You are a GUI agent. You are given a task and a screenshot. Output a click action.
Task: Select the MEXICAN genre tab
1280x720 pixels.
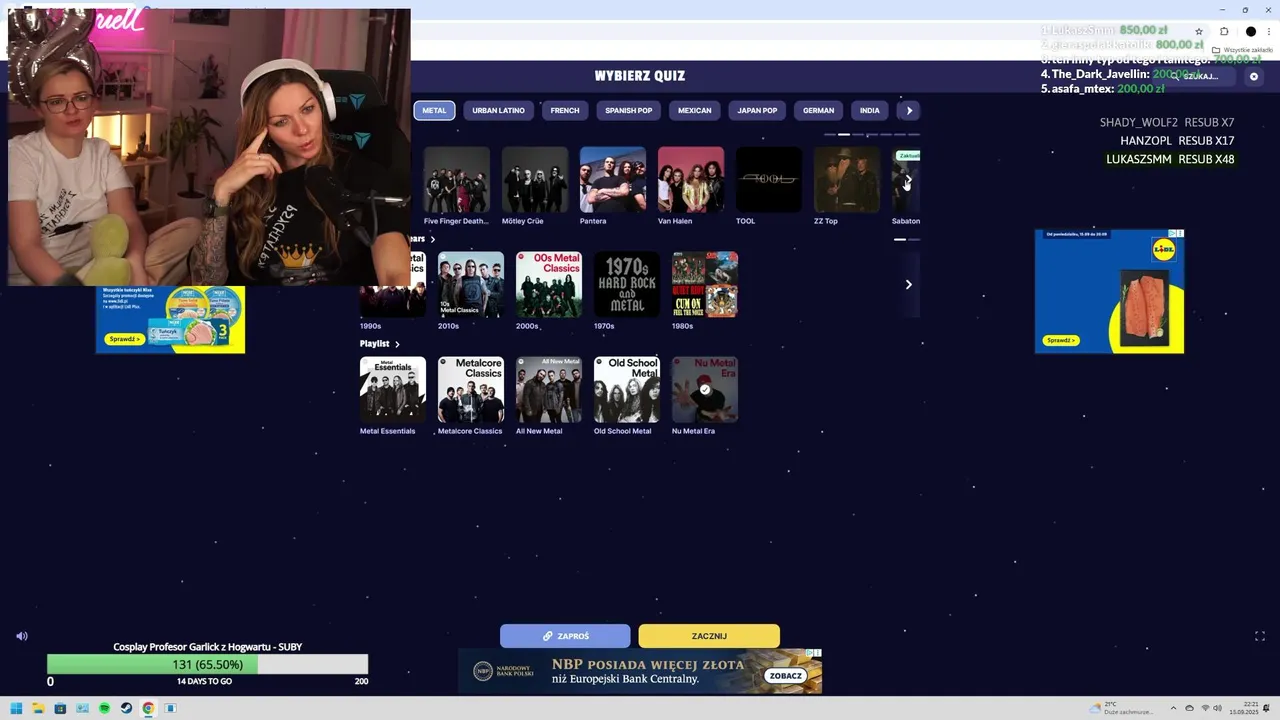point(694,110)
